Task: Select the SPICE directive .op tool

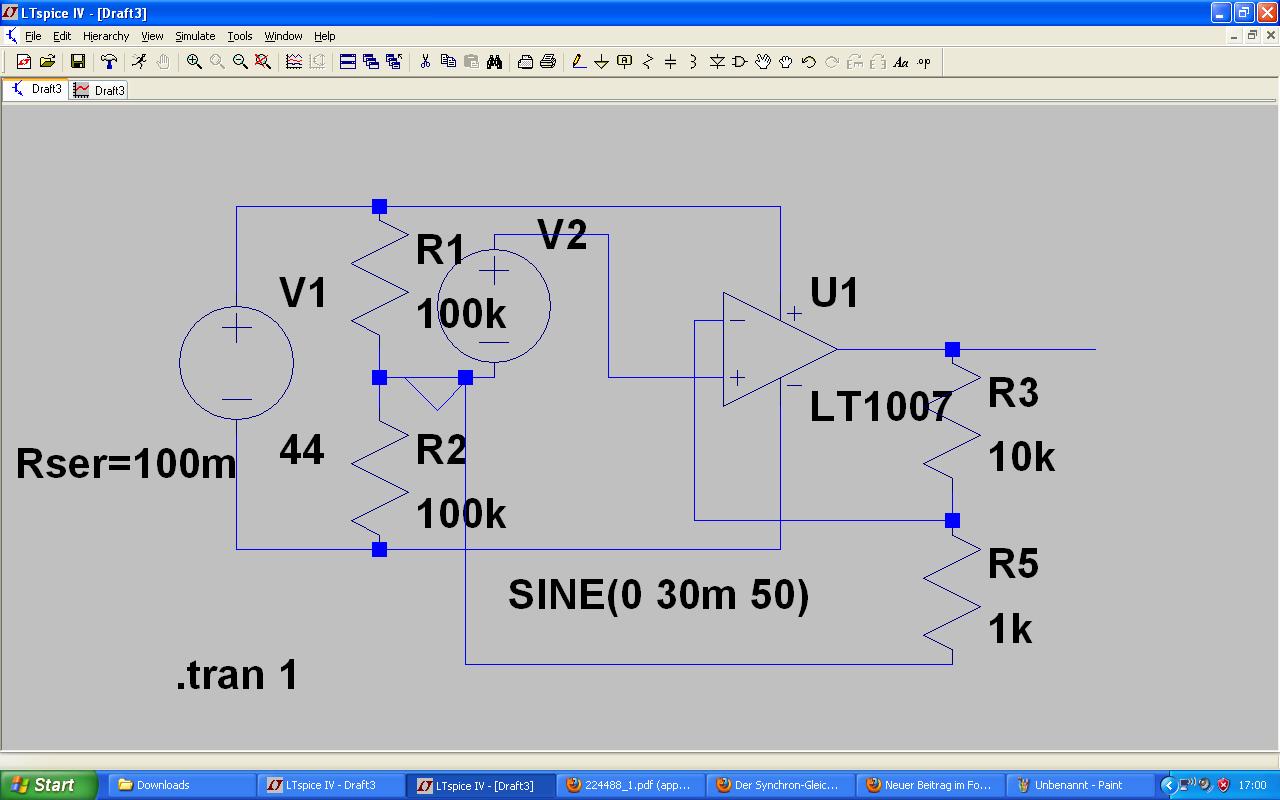Action: click(x=924, y=62)
